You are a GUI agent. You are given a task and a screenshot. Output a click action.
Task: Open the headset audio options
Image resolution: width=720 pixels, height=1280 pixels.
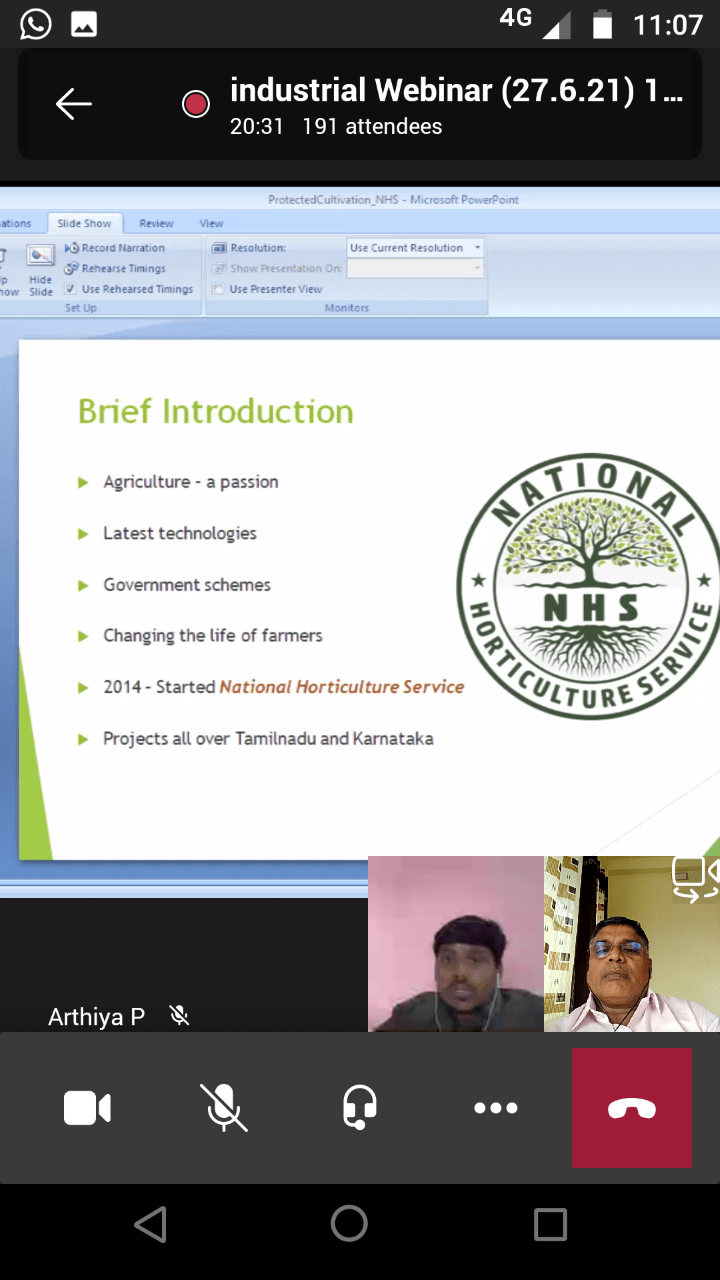coord(359,1108)
